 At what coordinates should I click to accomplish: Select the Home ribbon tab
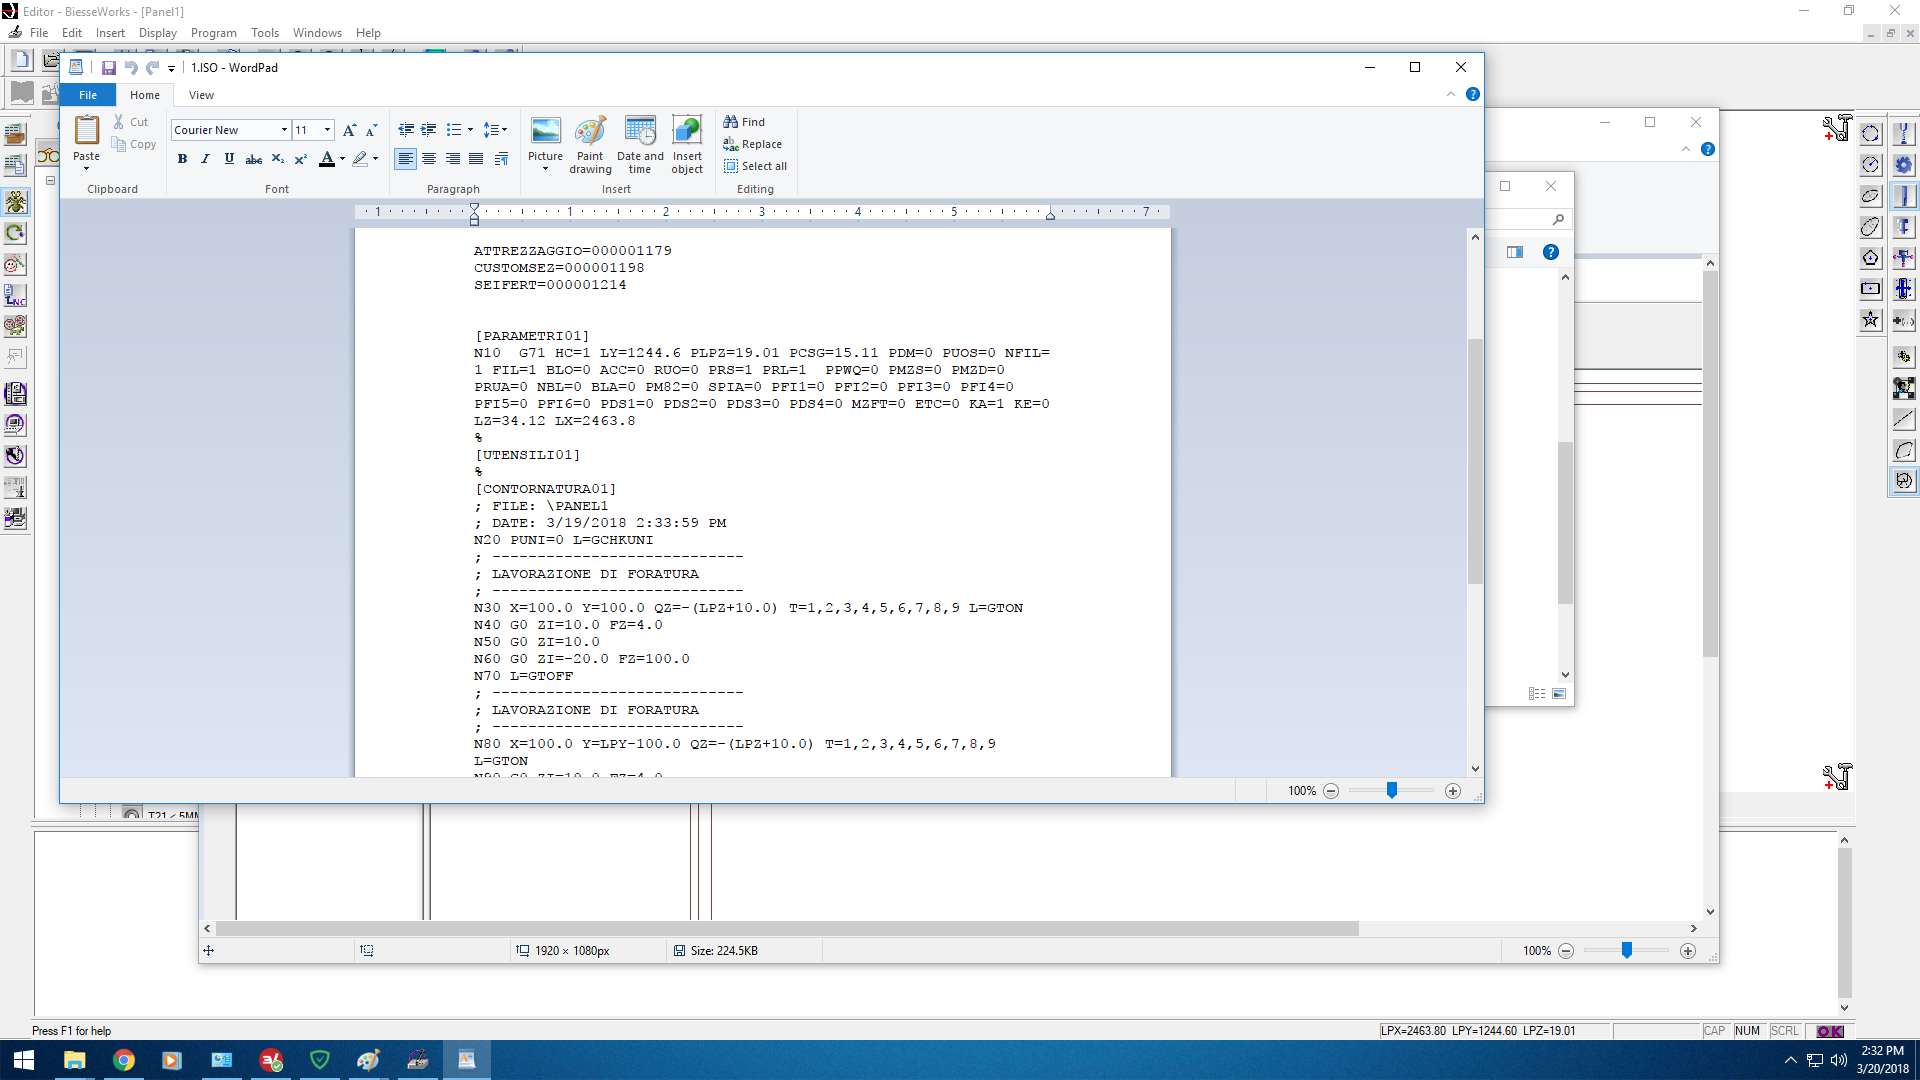pos(145,95)
